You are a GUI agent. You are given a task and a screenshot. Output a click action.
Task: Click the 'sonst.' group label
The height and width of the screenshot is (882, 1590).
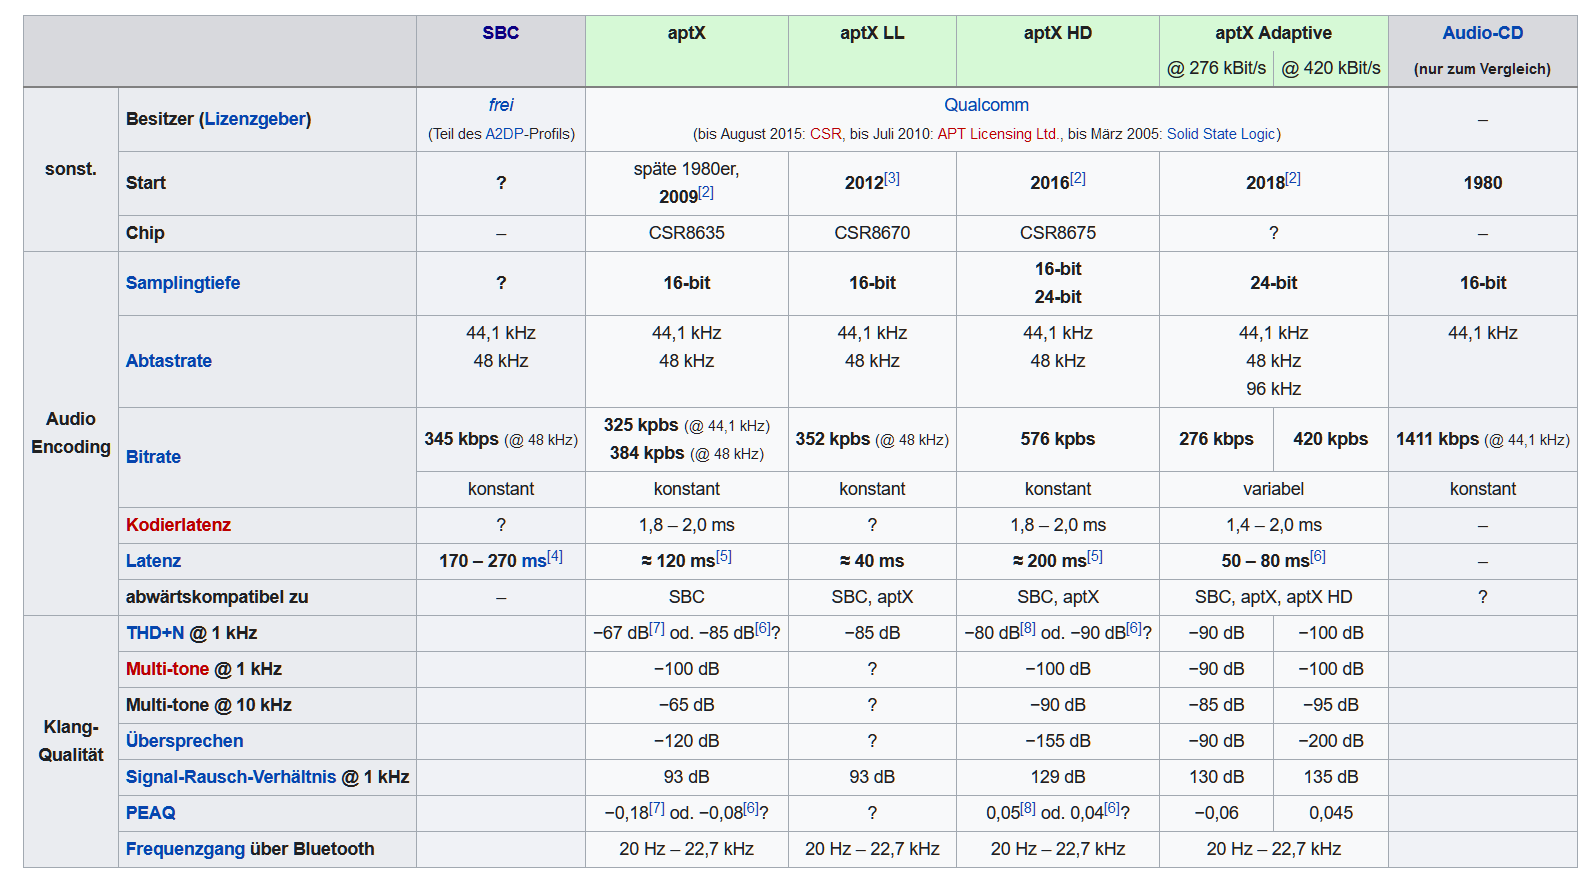(71, 169)
